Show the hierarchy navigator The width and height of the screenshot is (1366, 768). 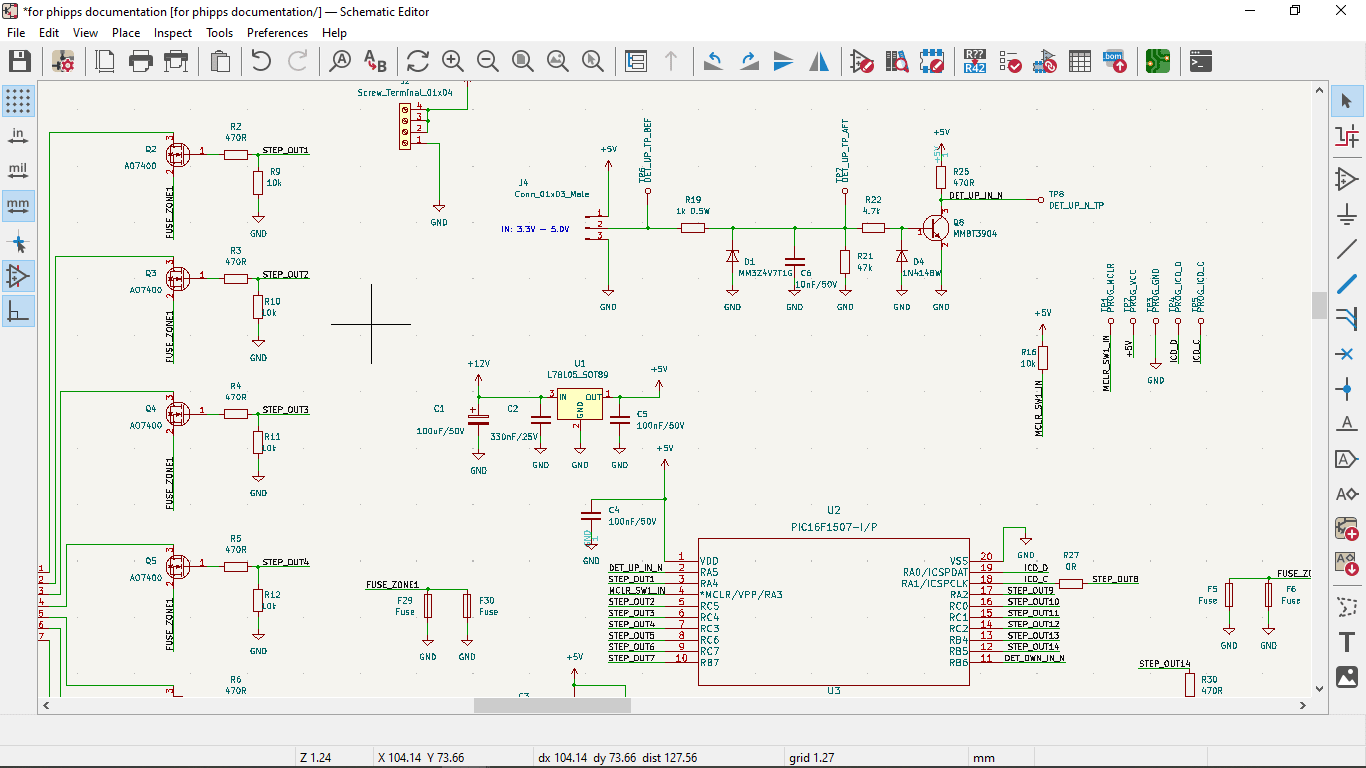(x=635, y=61)
